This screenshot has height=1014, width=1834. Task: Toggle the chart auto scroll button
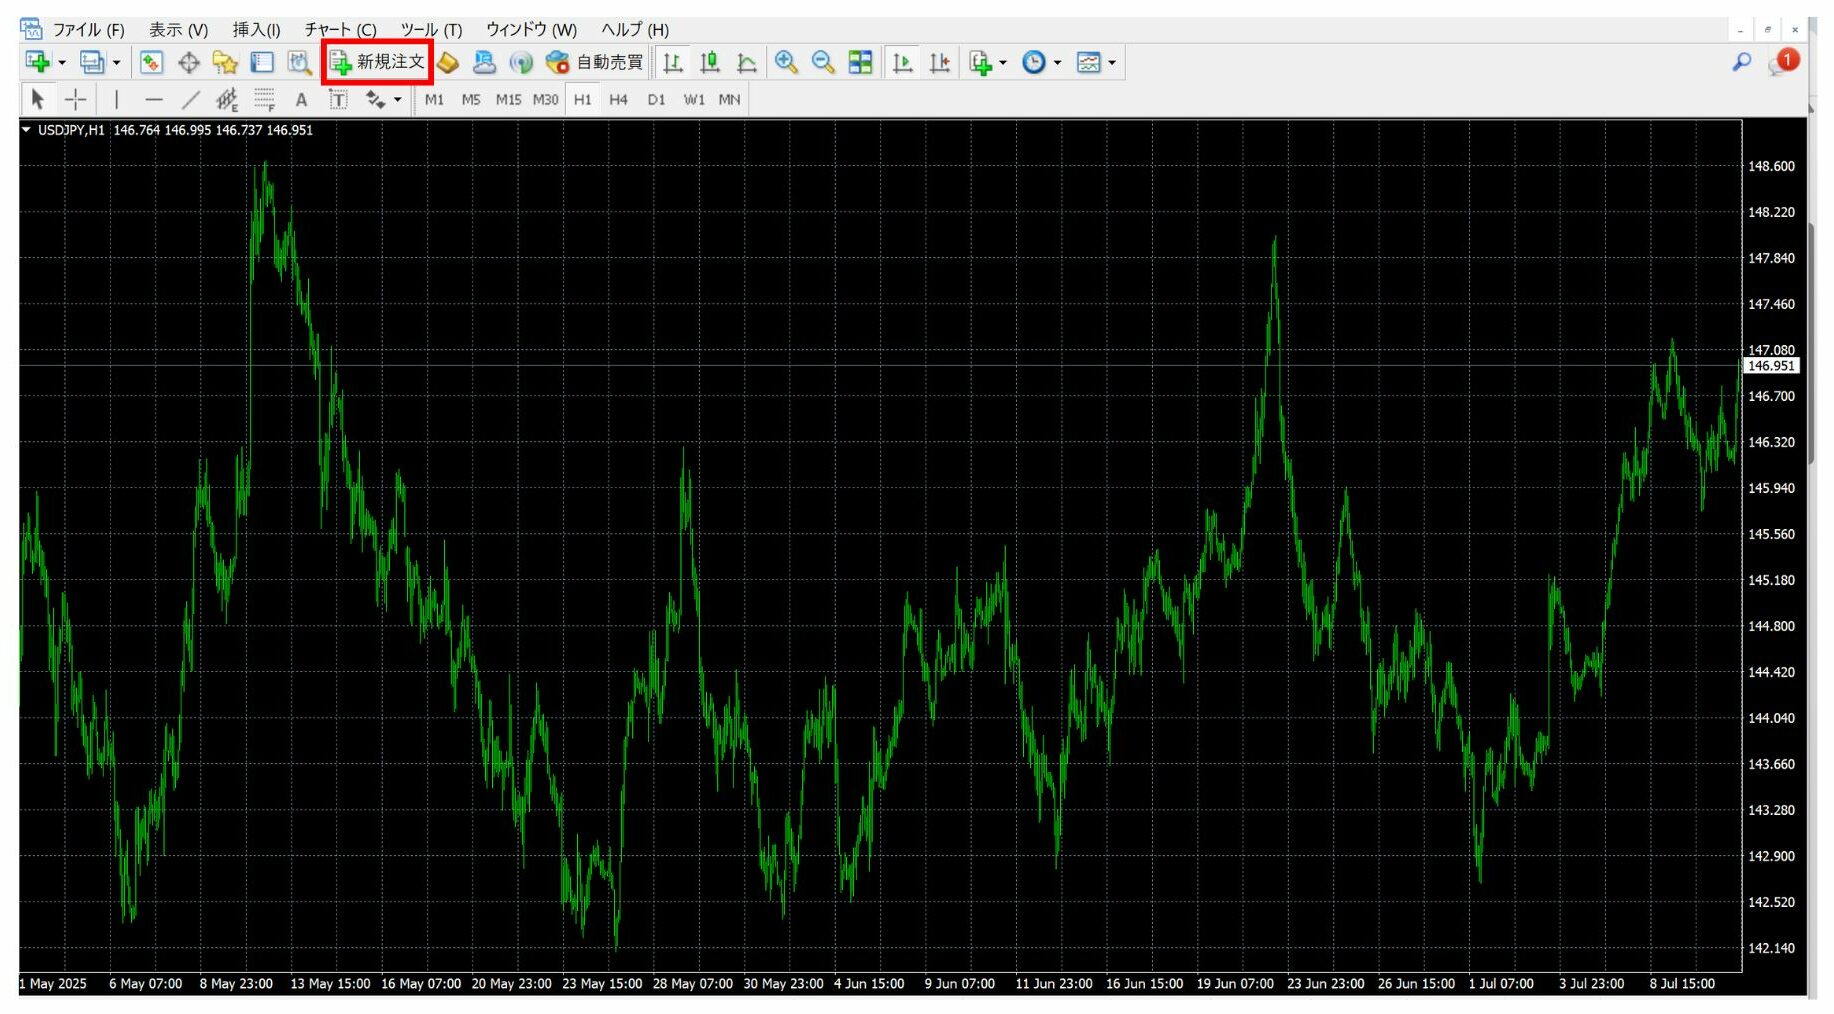[902, 63]
